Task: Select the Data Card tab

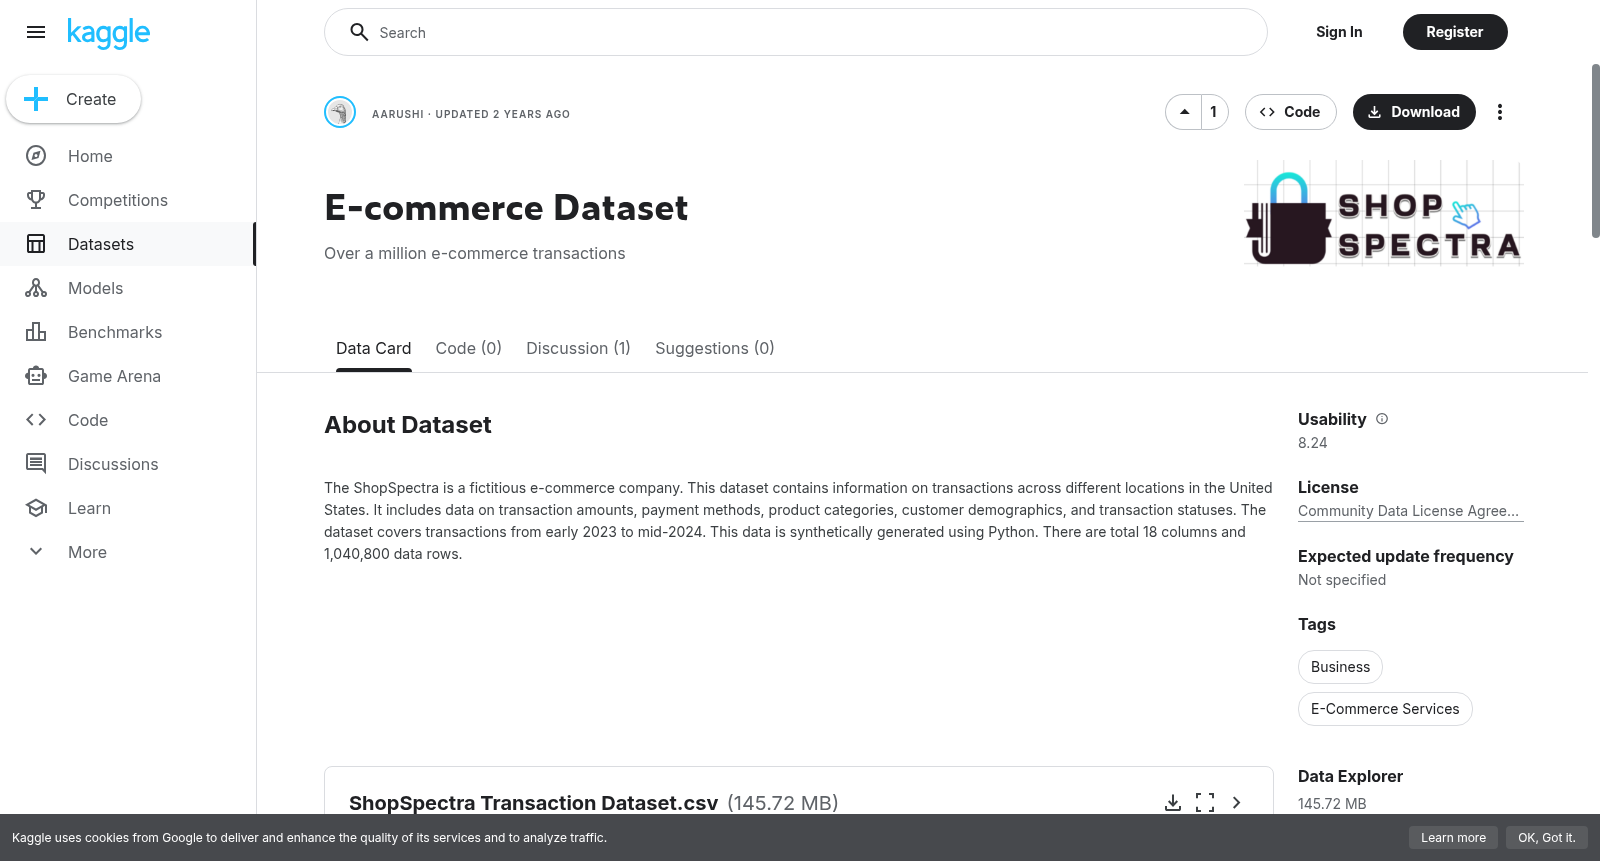Action: [374, 348]
